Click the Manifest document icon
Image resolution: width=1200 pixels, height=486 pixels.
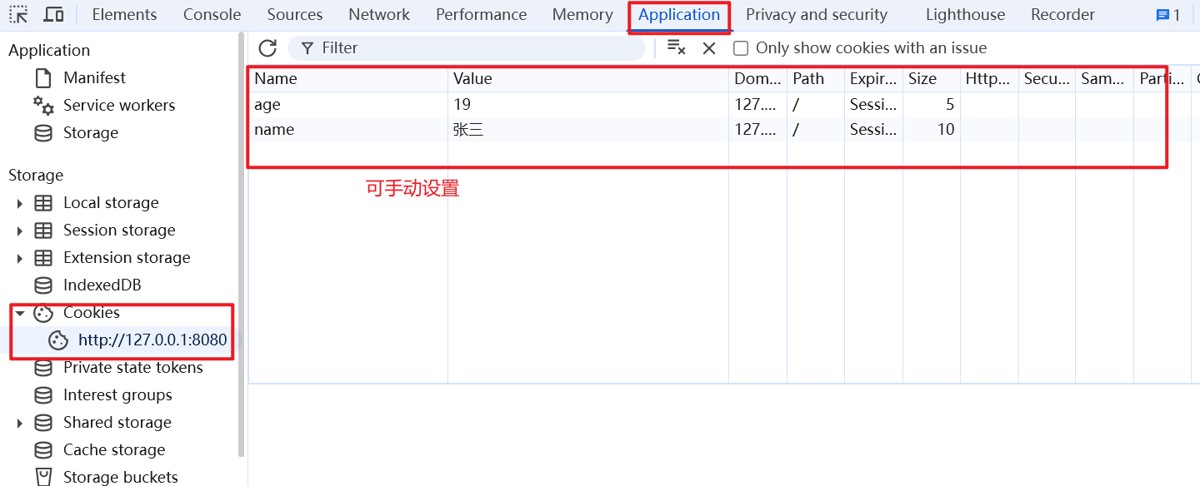pyautogui.click(x=43, y=78)
